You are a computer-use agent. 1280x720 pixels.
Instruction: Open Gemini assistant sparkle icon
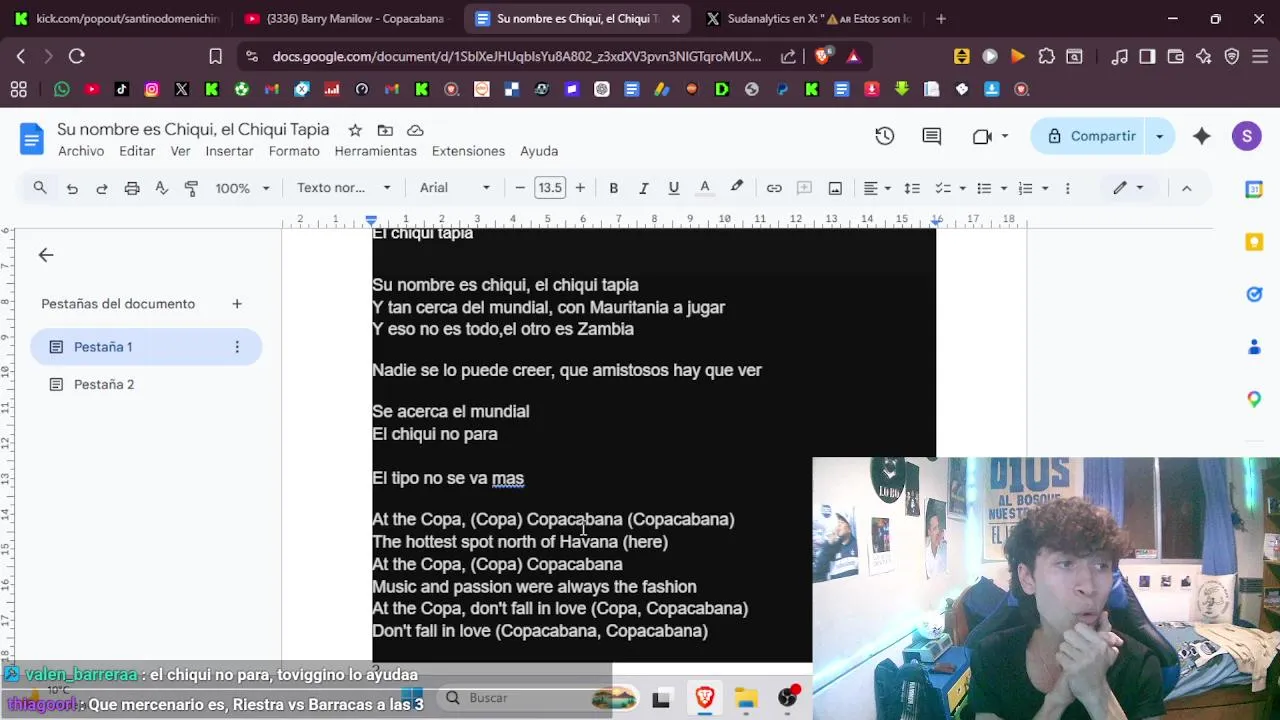click(x=1202, y=136)
